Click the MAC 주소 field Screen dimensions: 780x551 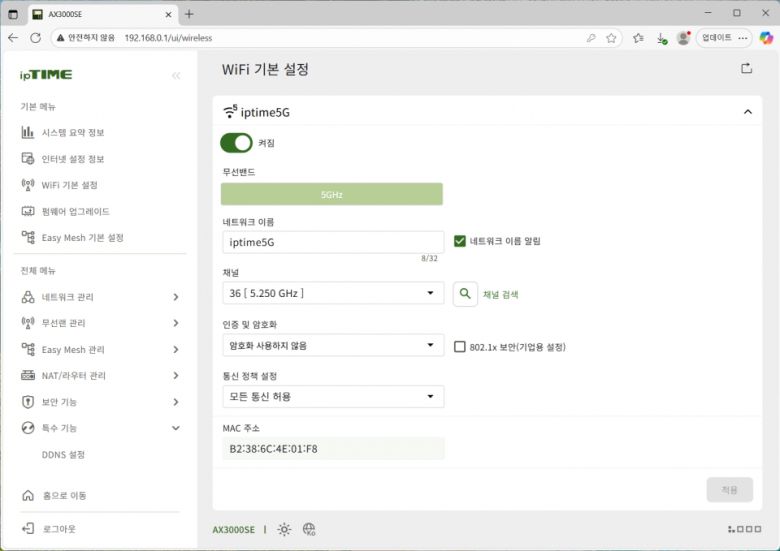[x=333, y=449]
